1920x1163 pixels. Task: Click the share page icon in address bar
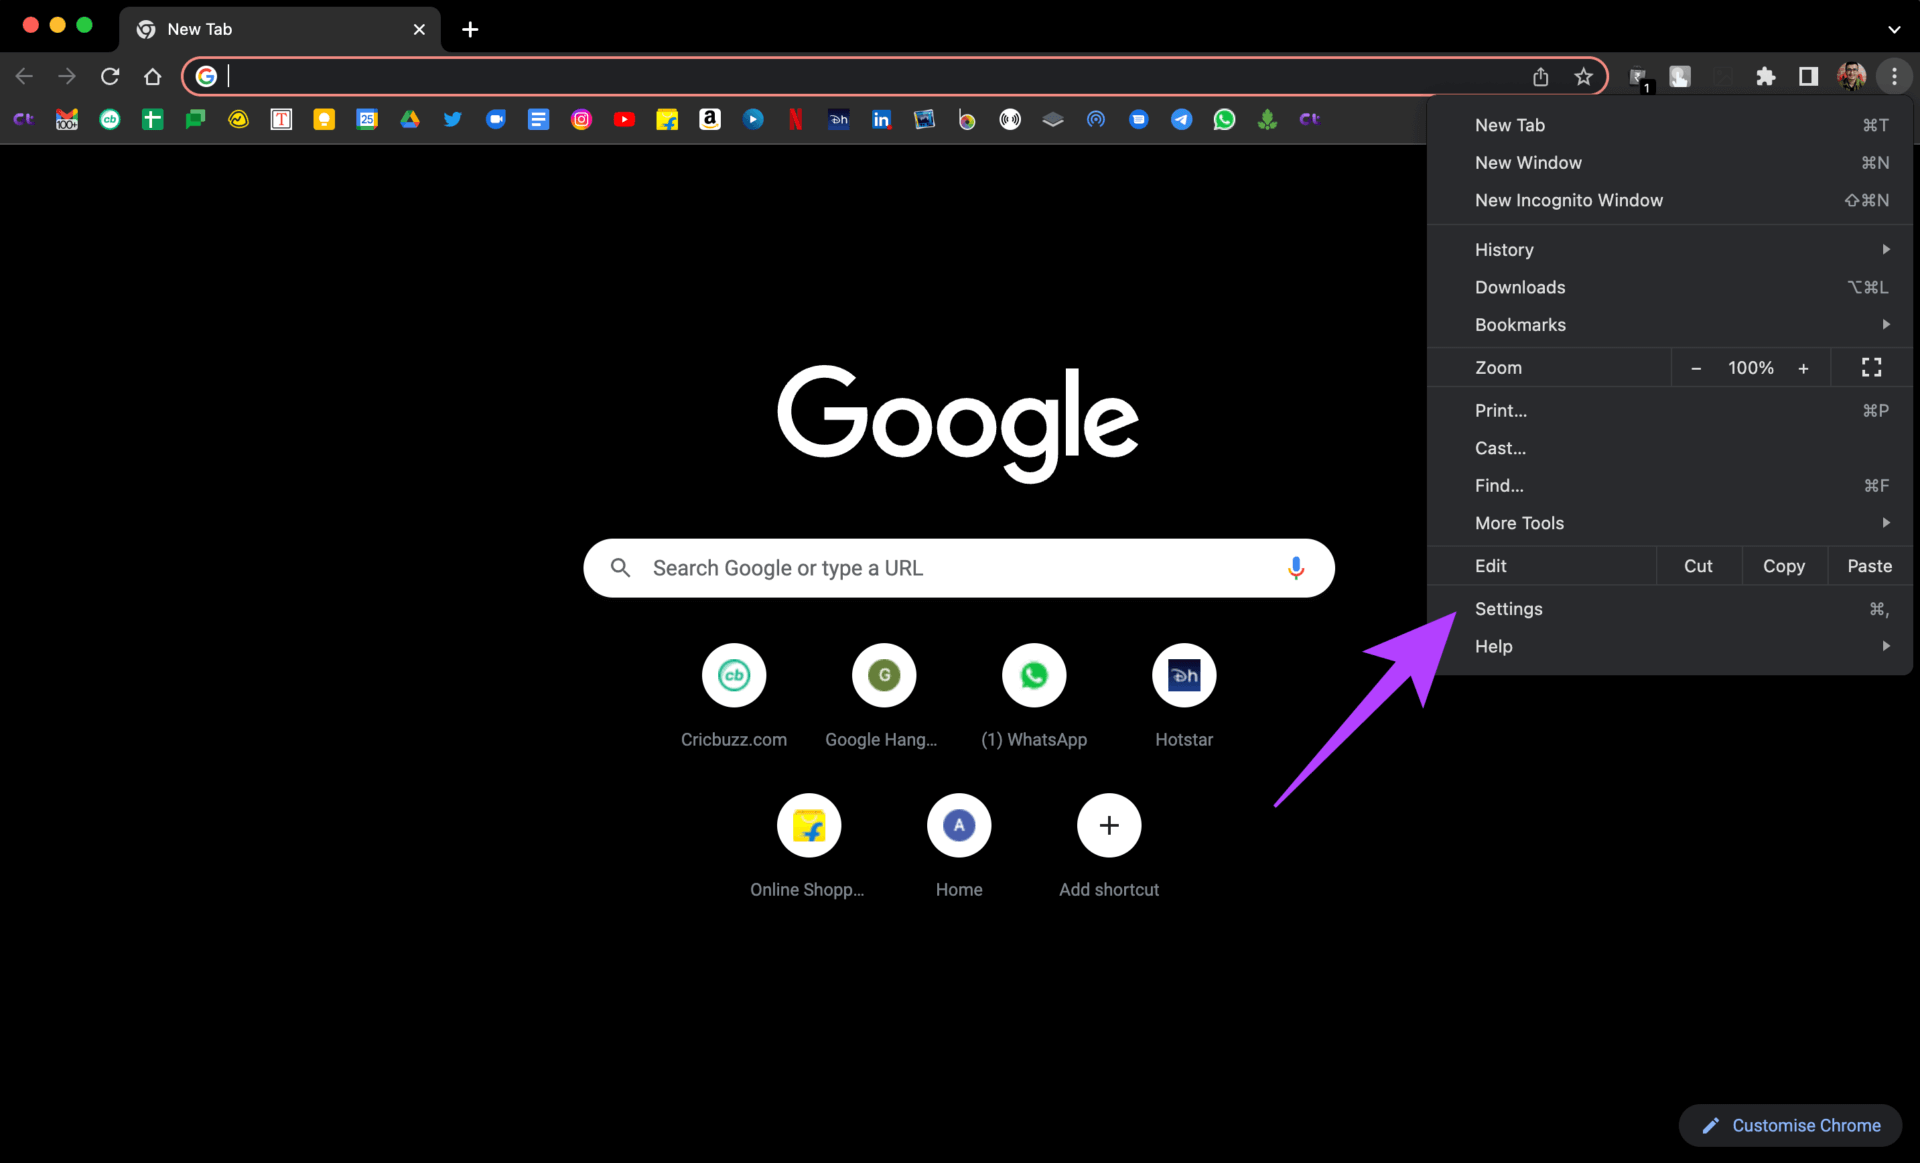1541,76
